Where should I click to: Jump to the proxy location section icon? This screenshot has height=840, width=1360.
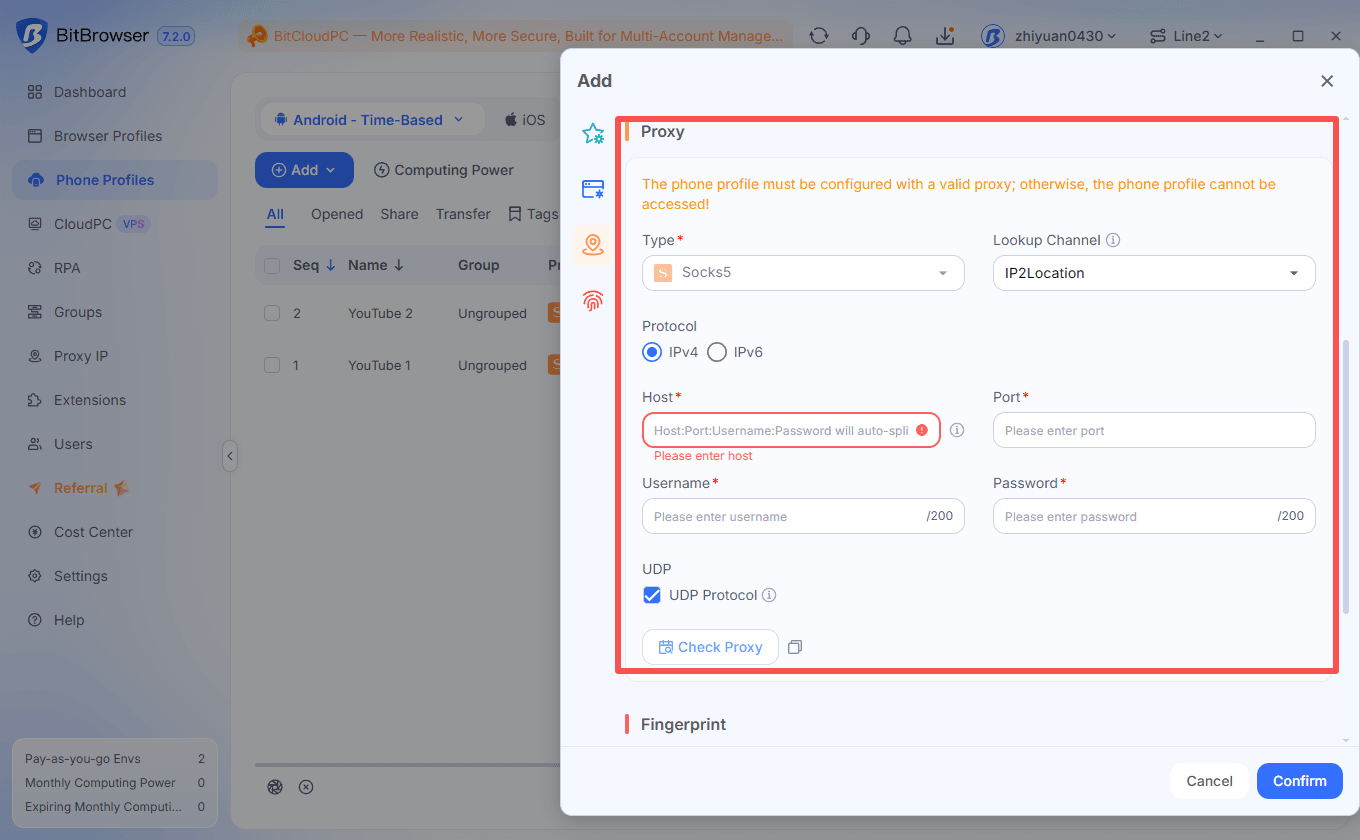click(x=593, y=245)
